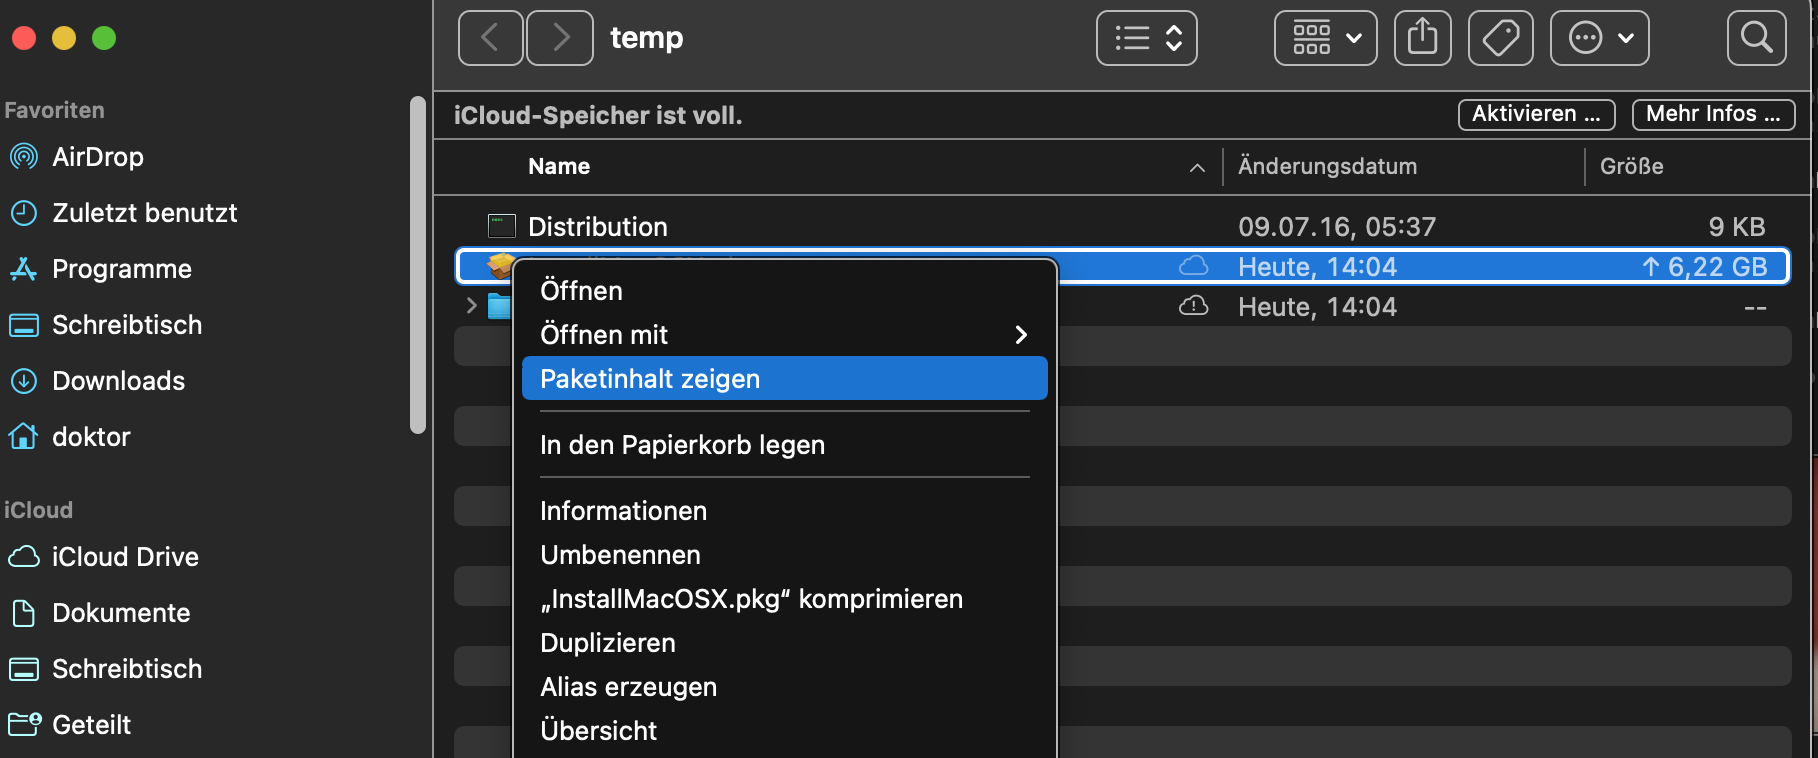The image size is (1818, 758).
Task: Open the grouping options dropdown
Action: click(1325, 38)
